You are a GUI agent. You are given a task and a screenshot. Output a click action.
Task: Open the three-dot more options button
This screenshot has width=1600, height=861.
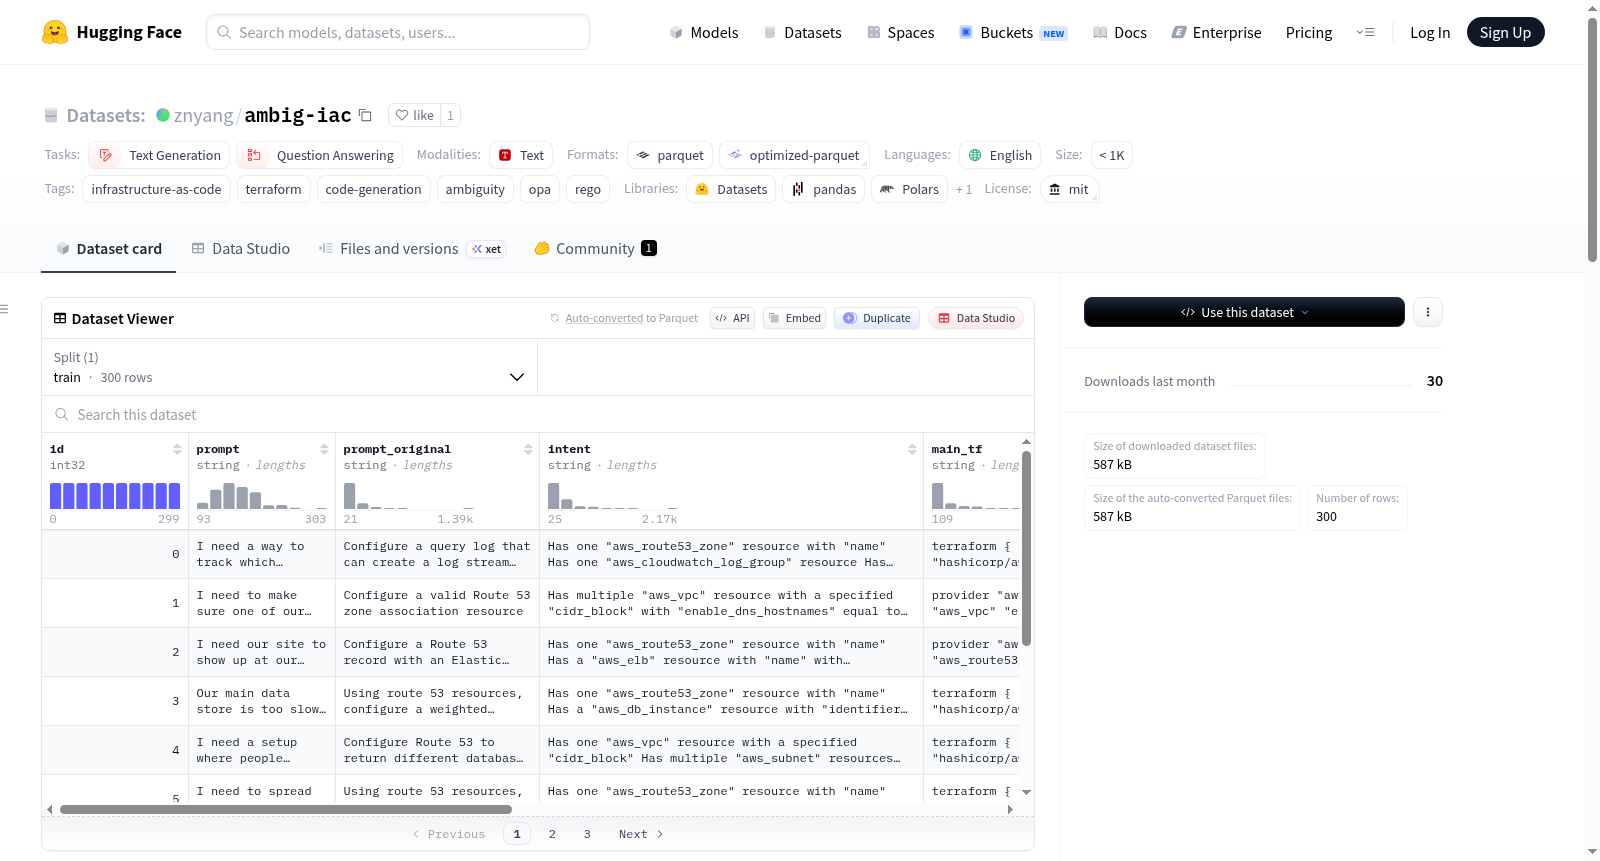pos(1427,312)
